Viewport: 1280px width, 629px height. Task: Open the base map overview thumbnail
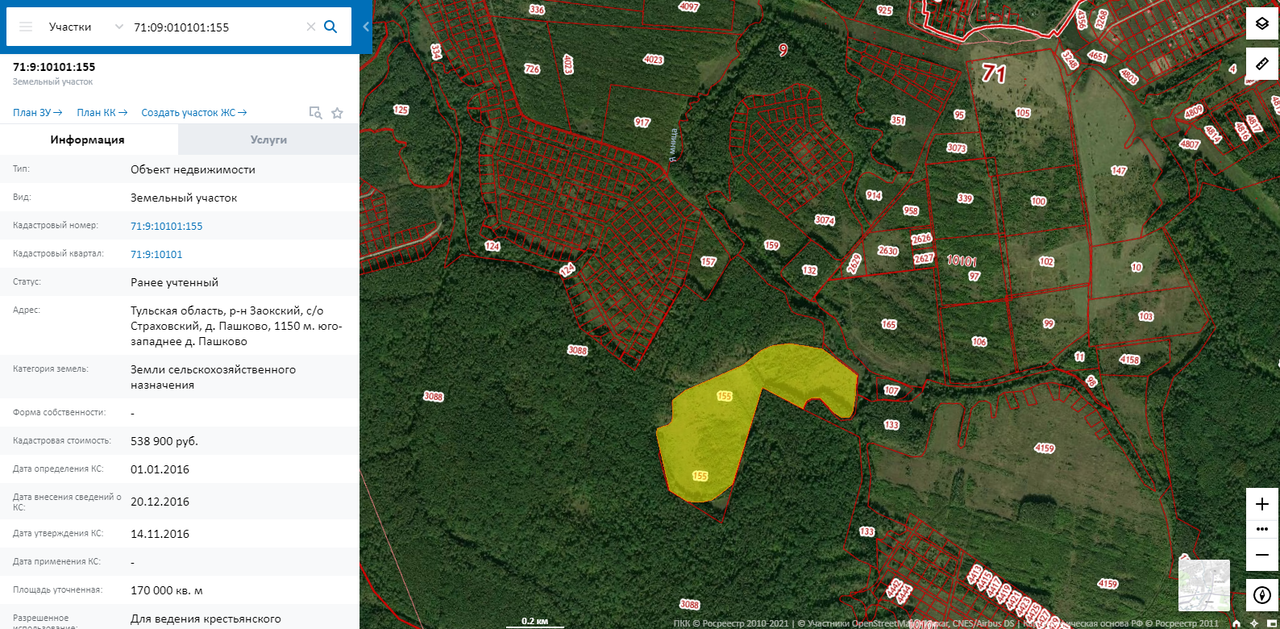[x=1204, y=585]
